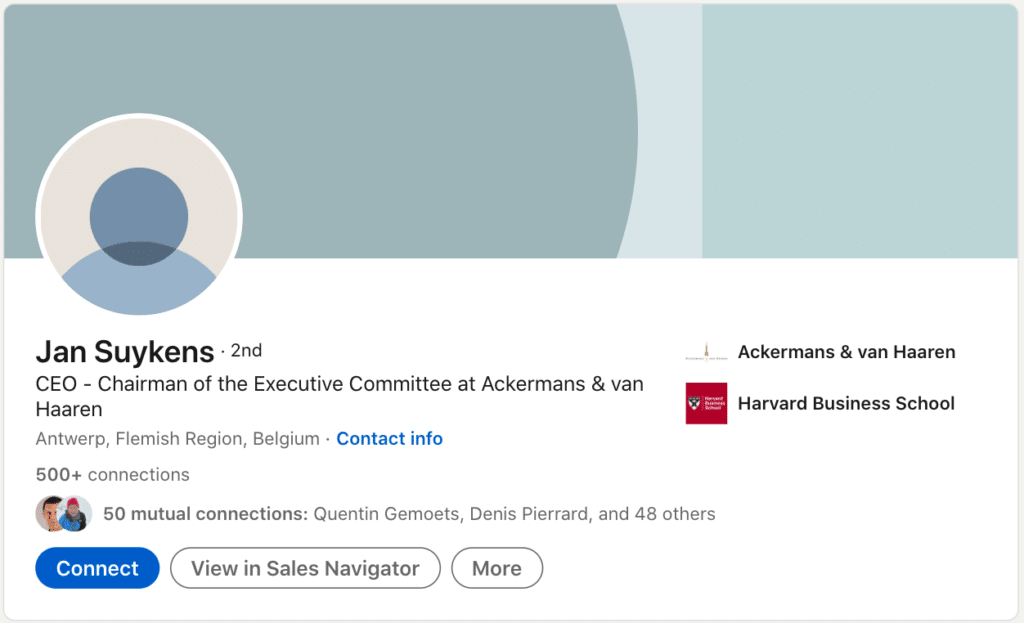Click the Jan Suykens profile name
This screenshot has width=1024, height=623.
(125, 352)
